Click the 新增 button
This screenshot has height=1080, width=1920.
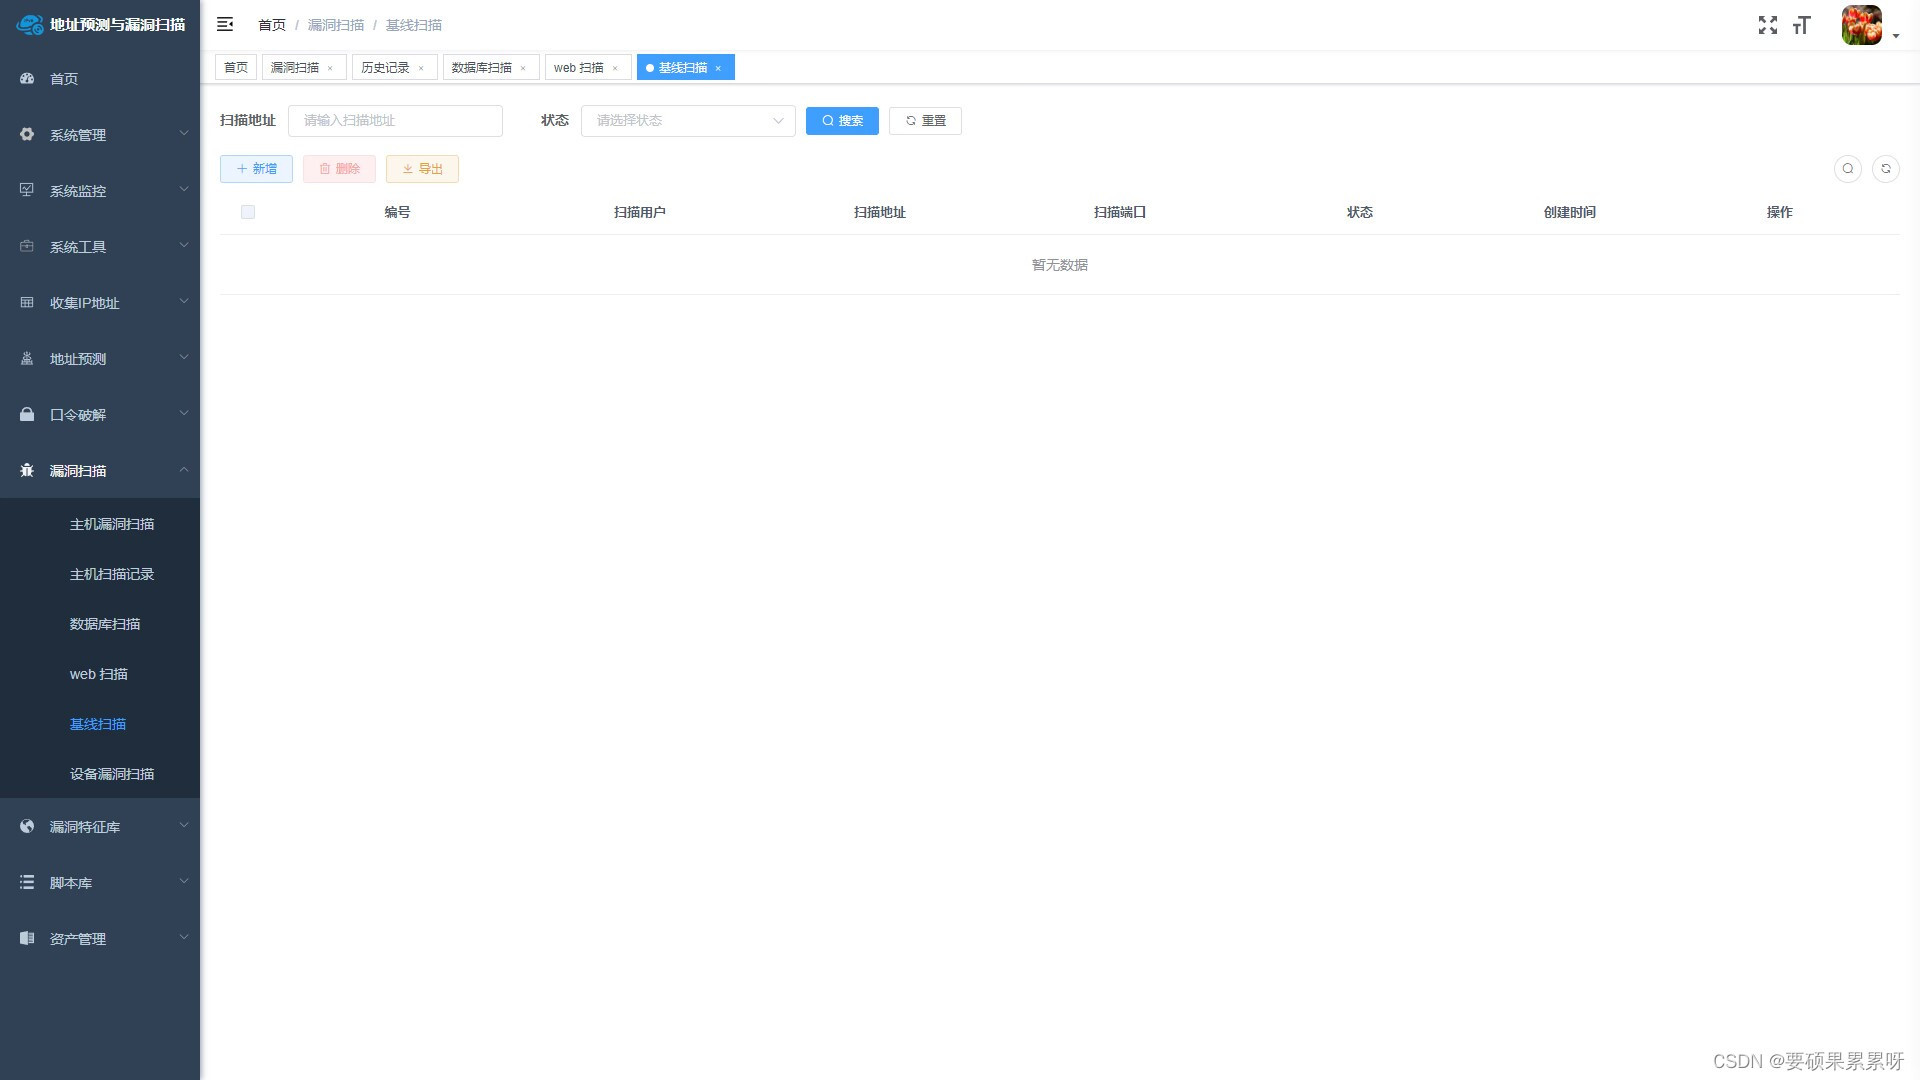(x=256, y=169)
